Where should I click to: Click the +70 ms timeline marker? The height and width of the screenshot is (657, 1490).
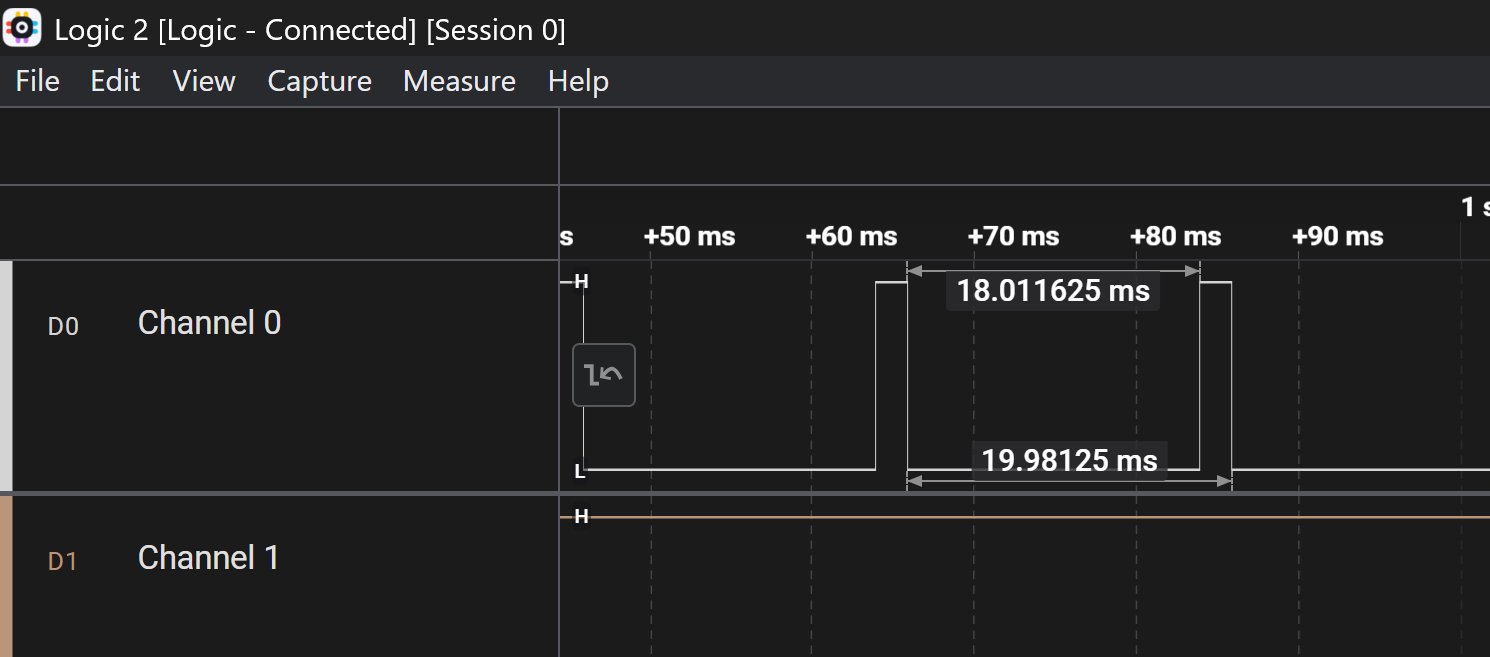click(x=1013, y=237)
